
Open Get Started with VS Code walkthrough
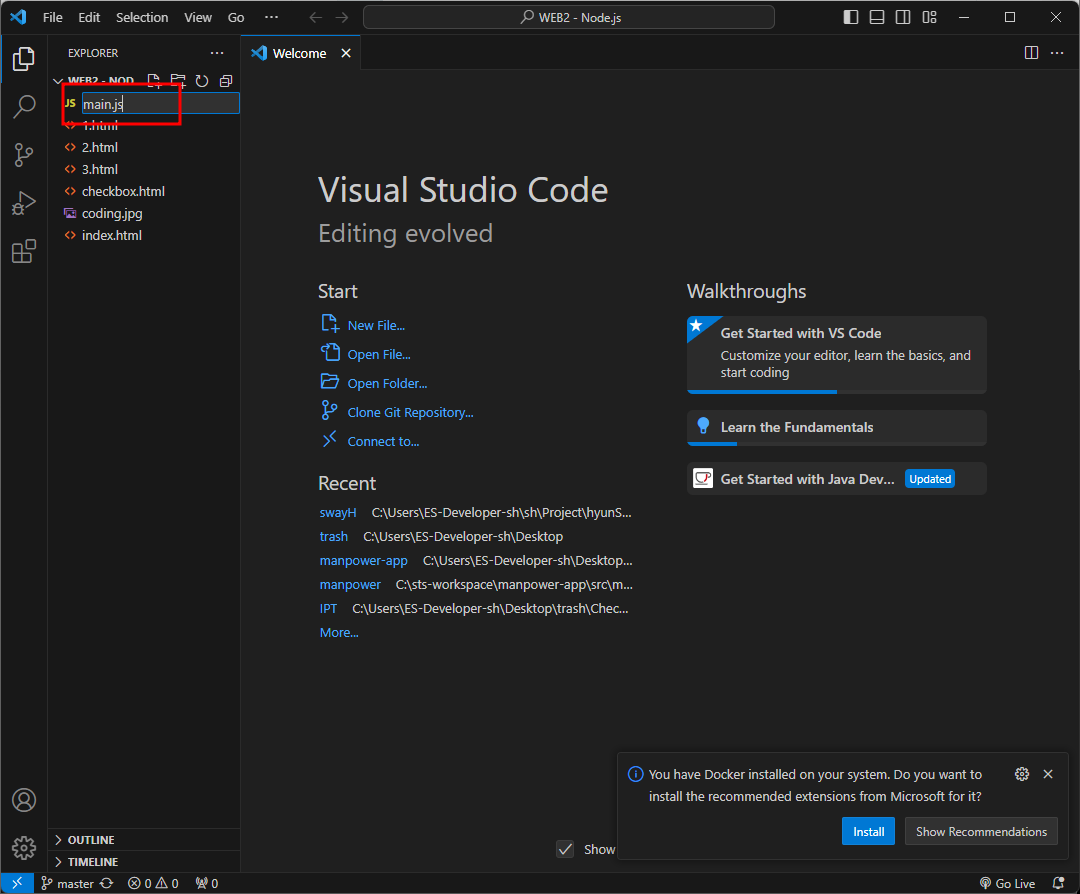(x=837, y=354)
